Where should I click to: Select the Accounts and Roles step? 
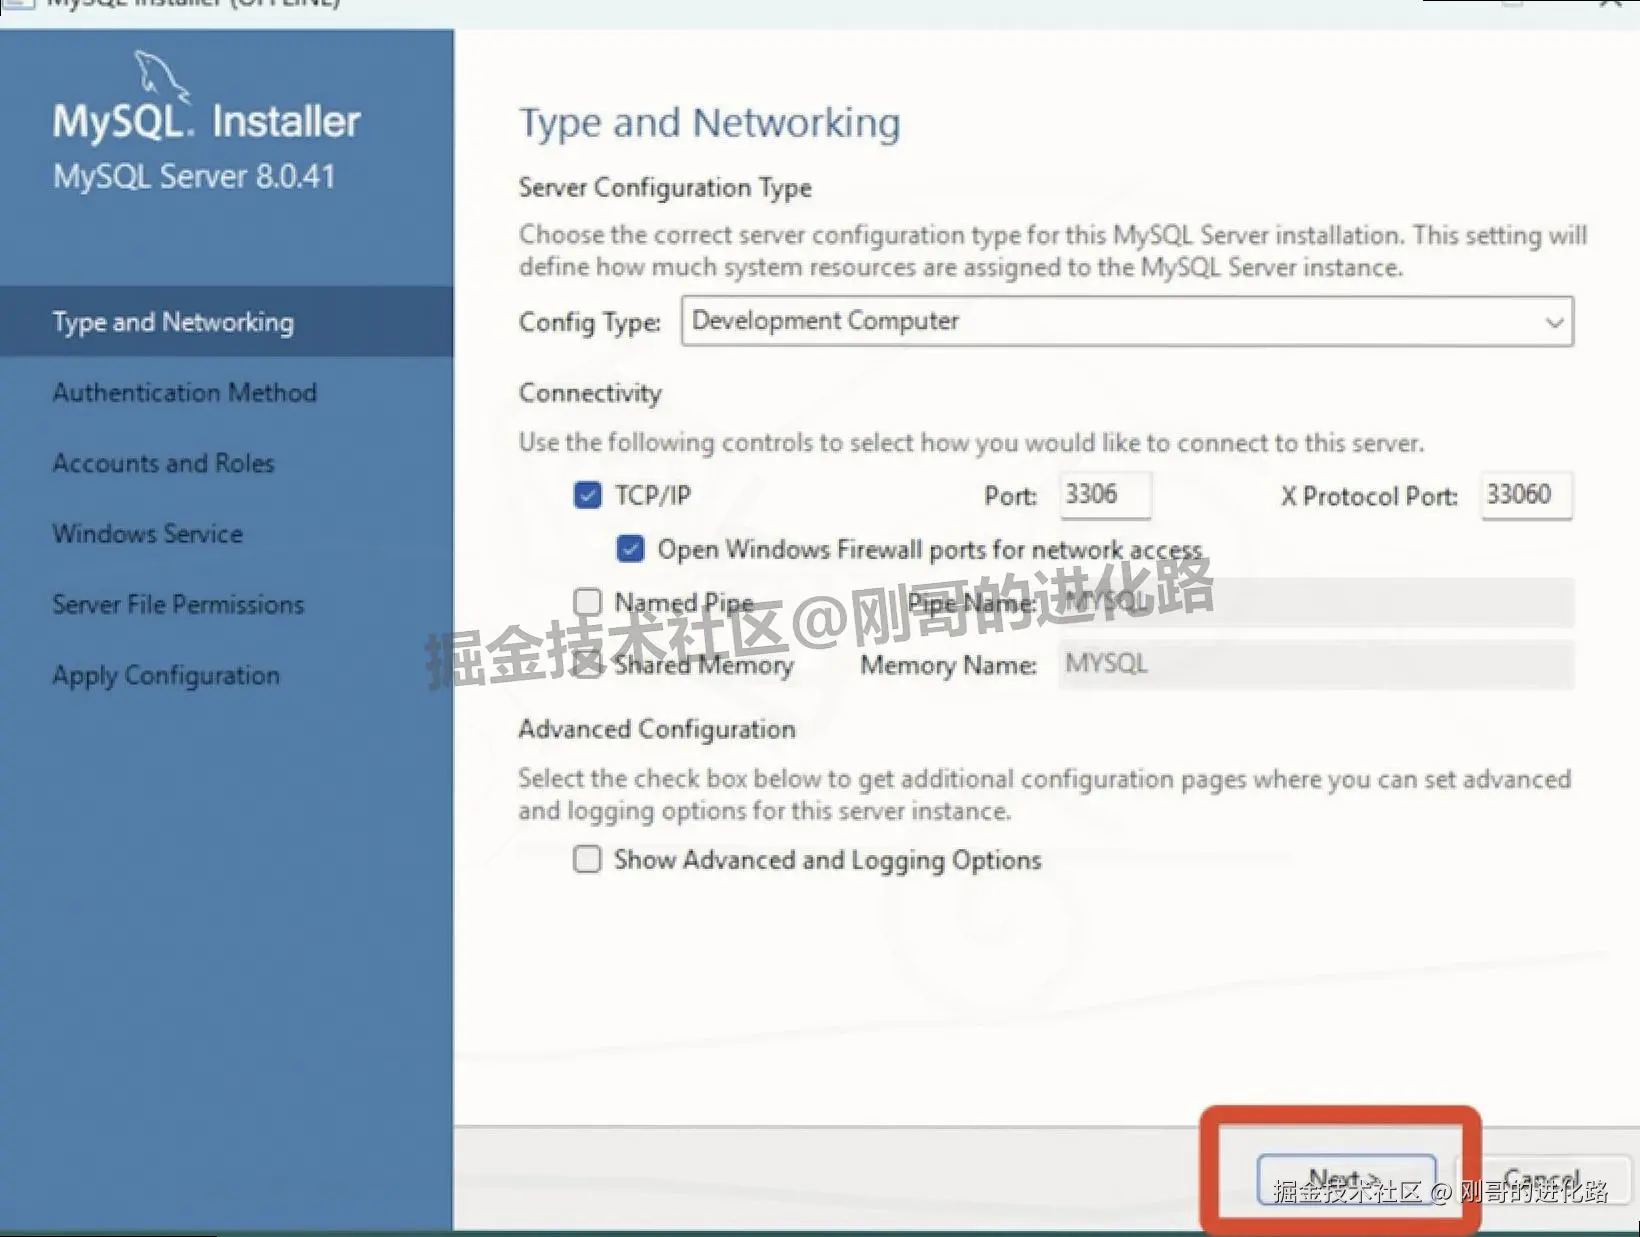[162, 462]
